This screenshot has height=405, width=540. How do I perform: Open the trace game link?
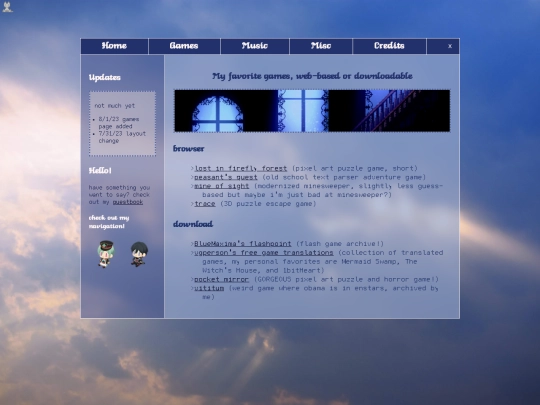point(205,204)
